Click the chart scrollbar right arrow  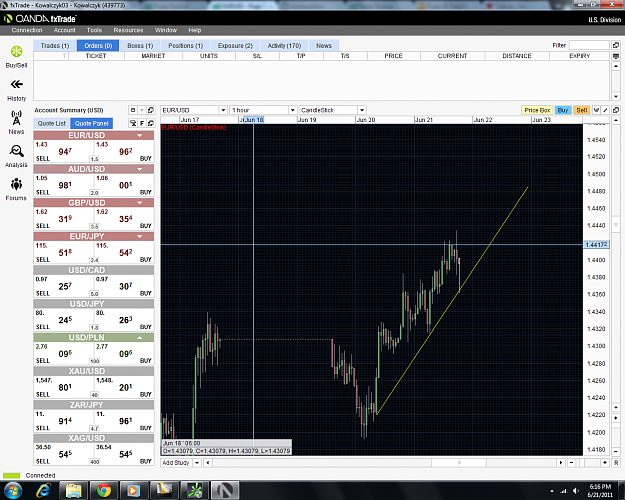coord(561,463)
